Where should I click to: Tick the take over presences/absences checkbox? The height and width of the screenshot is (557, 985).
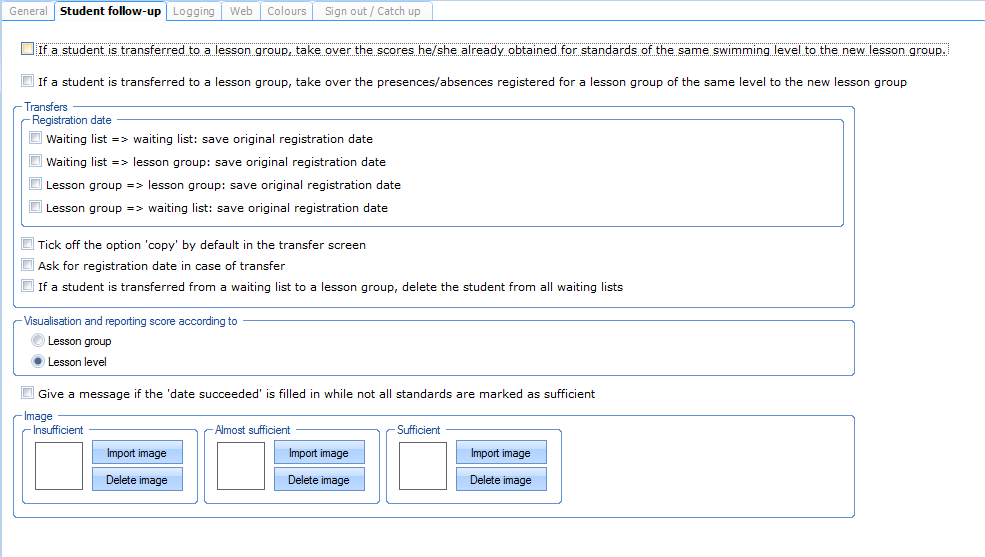(x=27, y=82)
